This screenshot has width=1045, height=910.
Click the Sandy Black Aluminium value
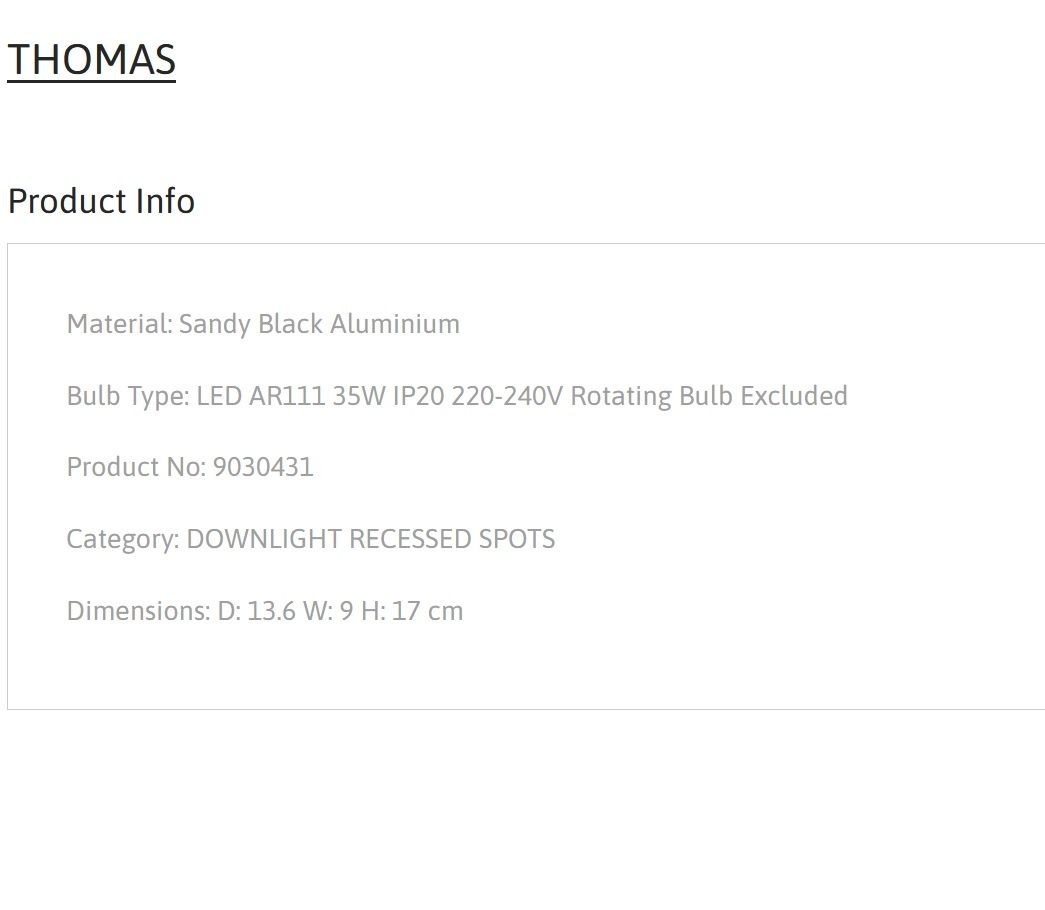tap(319, 324)
